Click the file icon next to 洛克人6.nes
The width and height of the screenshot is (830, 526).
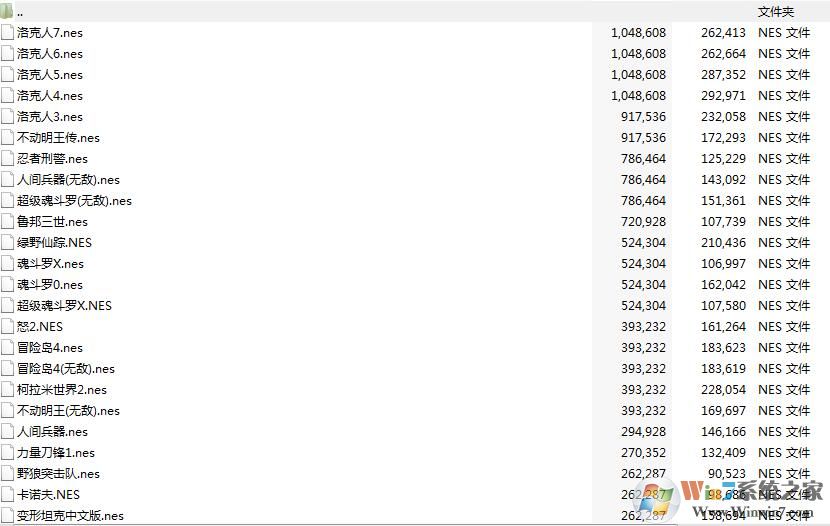tap(7, 53)
